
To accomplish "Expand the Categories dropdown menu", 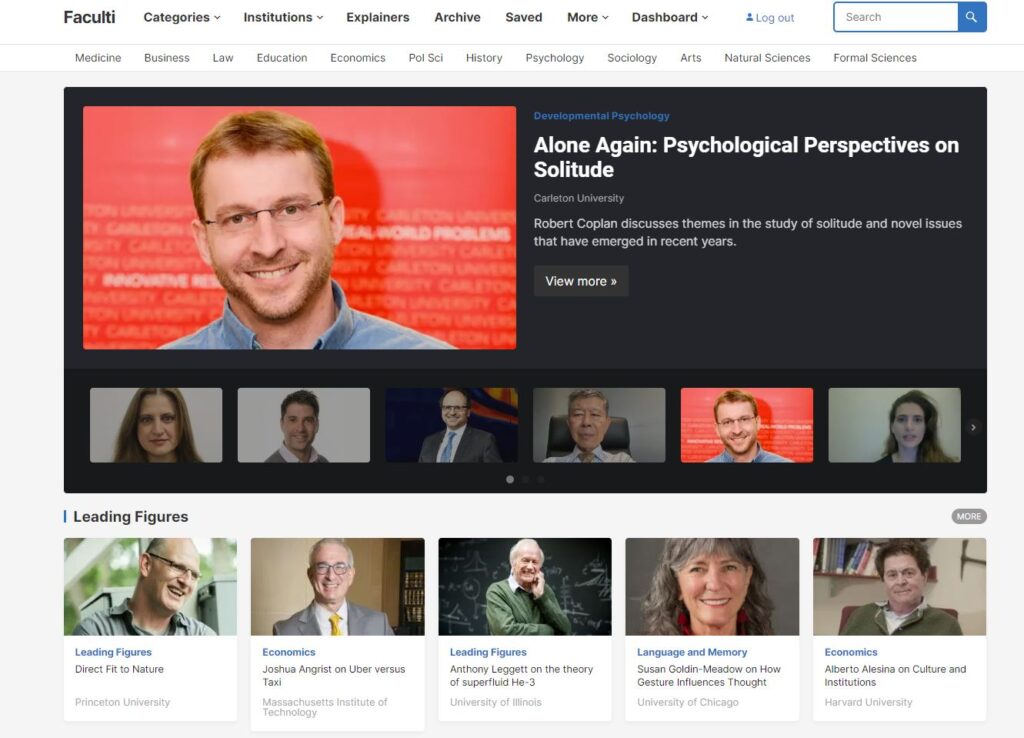I will [181, 17].
